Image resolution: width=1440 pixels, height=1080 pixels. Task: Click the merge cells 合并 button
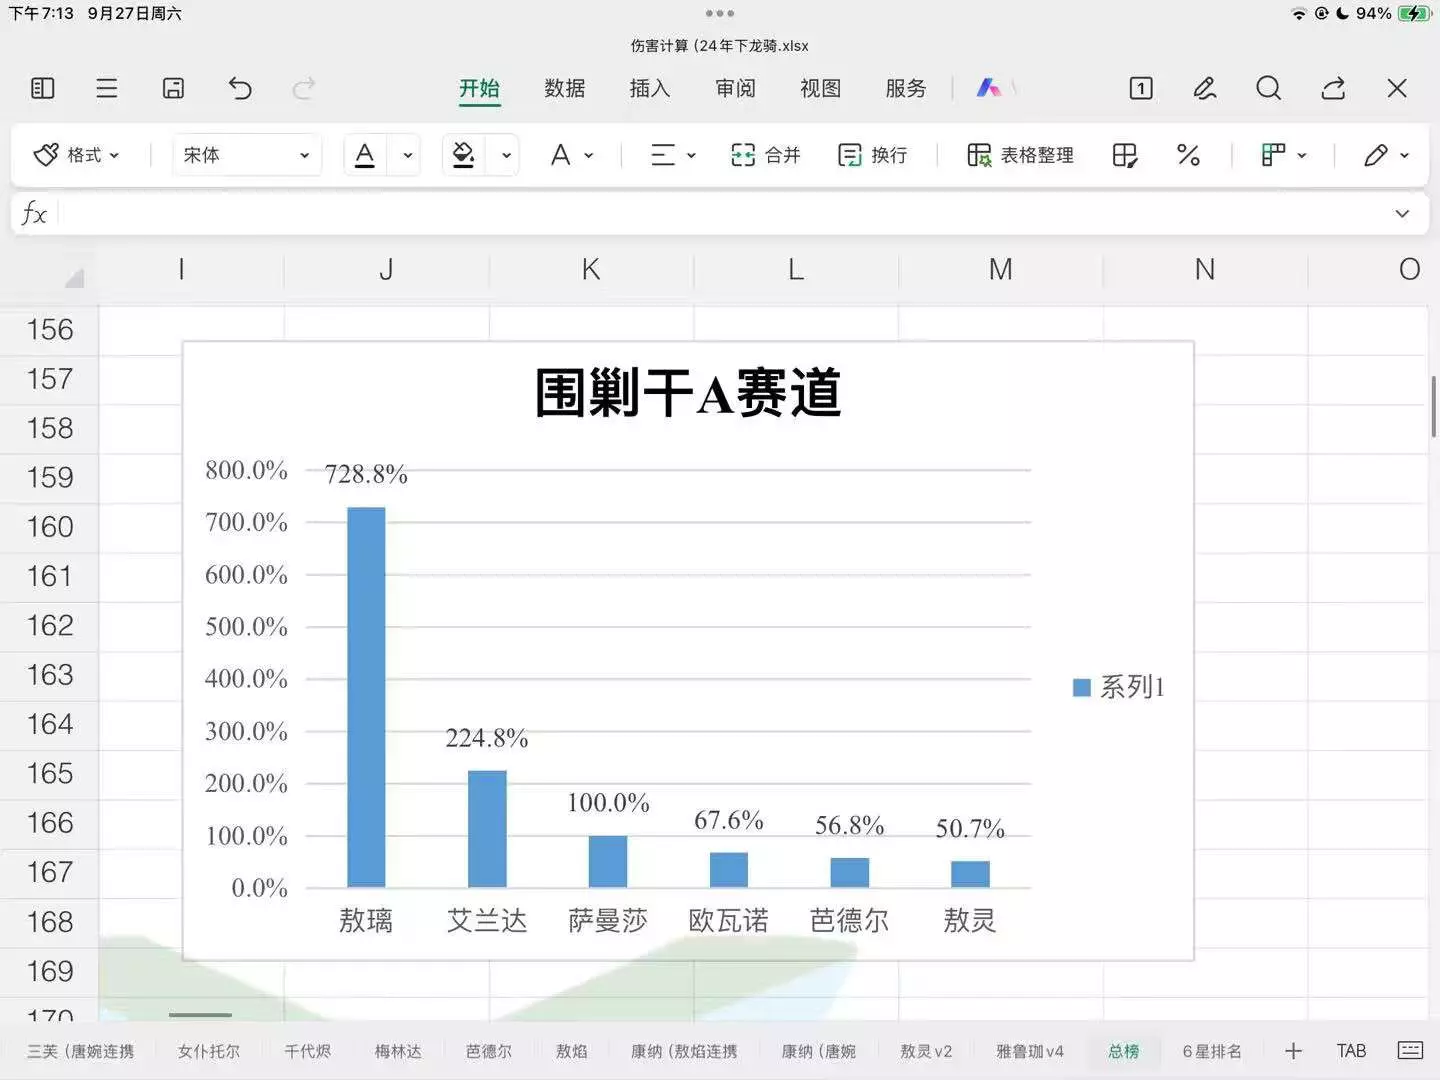pos(766,155)
